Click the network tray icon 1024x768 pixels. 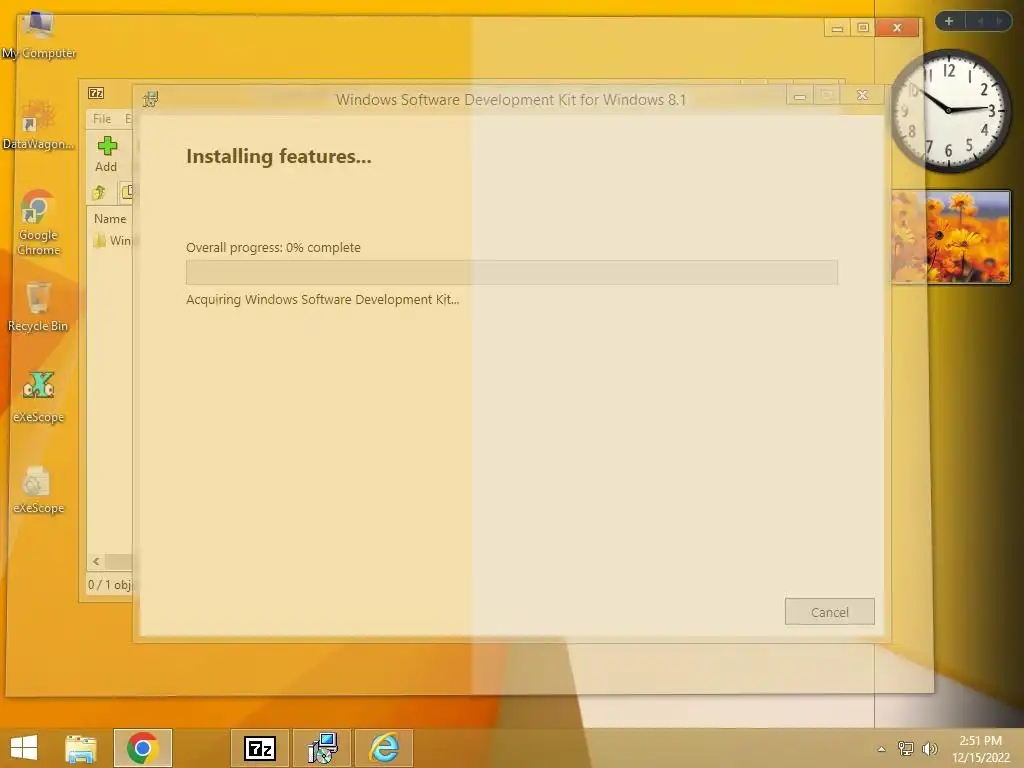point(906,748)
